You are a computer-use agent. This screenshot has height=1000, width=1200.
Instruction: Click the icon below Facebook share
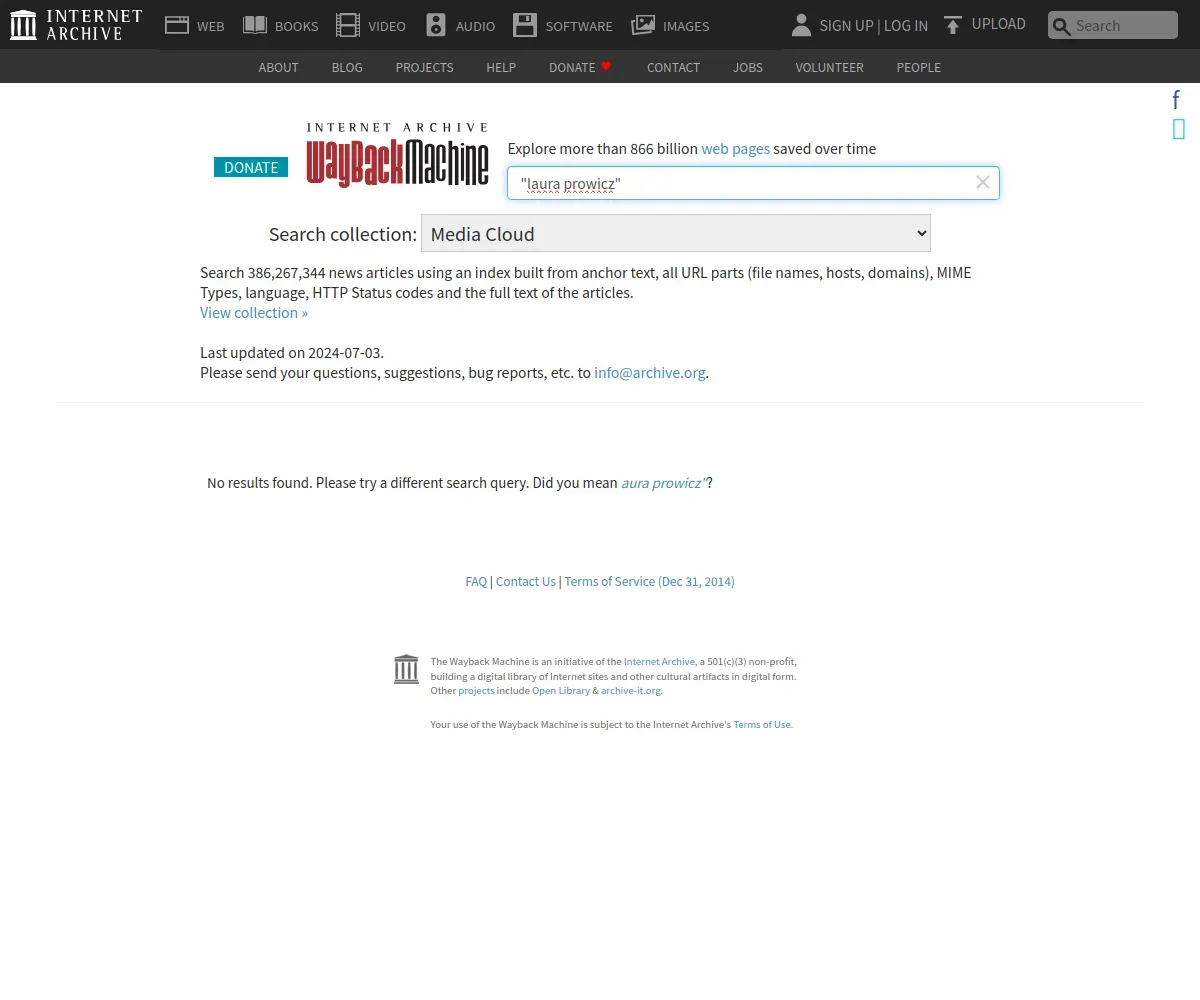point(1179,128)
